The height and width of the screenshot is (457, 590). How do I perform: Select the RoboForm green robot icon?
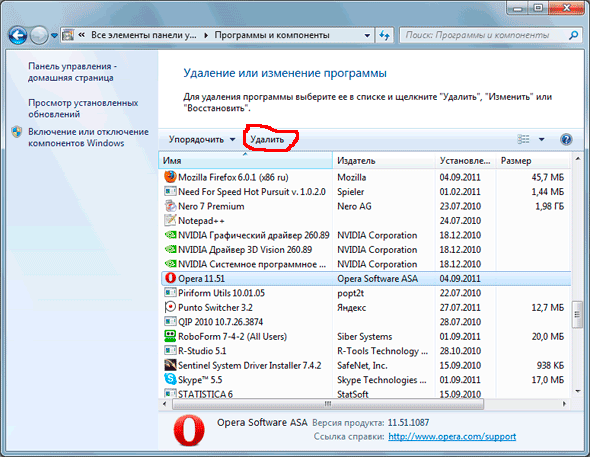(x=170, y=336)
